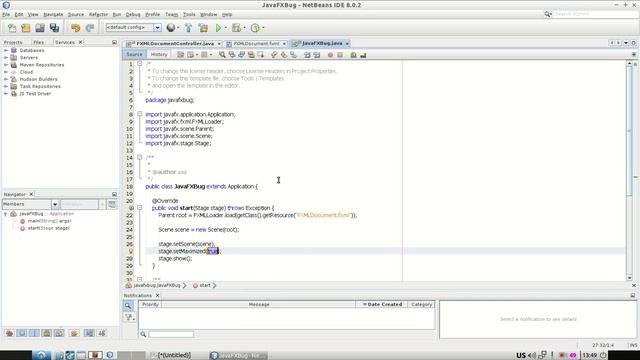
Task: Toggle second Navigator filter button at bottom
Action: pyautogui.click(x=22, y=333)
